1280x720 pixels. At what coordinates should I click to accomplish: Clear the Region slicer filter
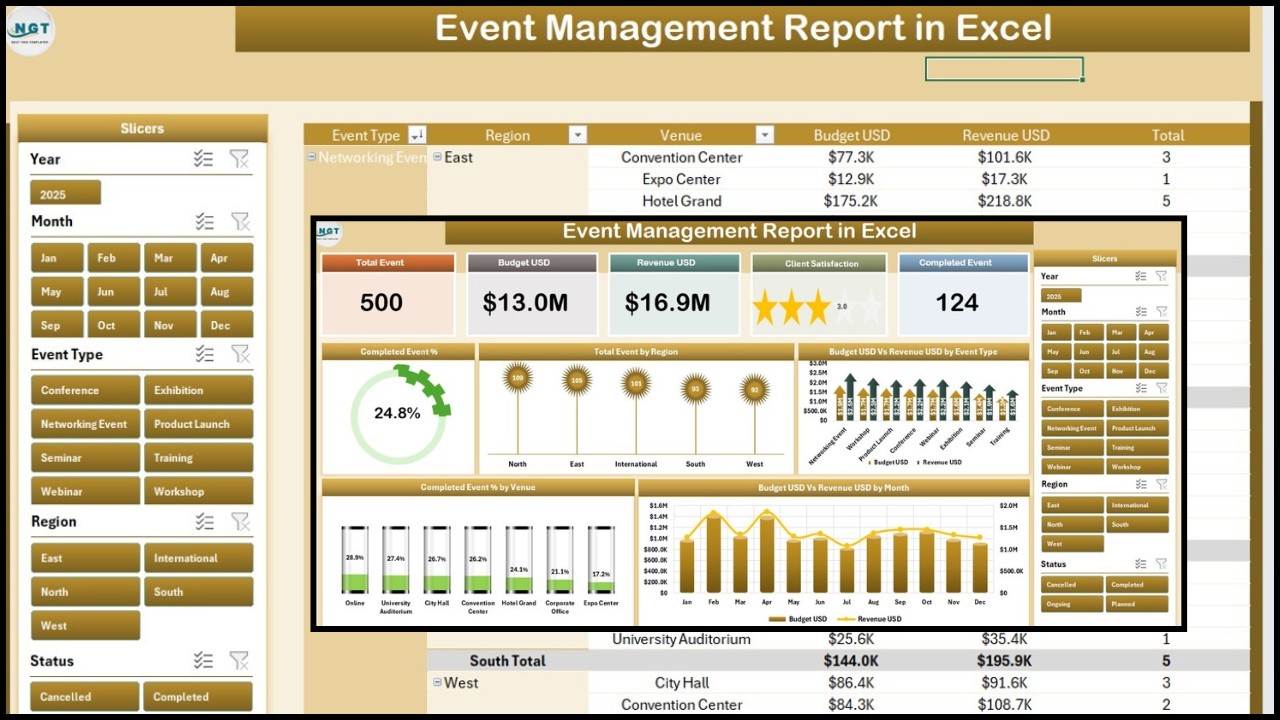[239, 521]
